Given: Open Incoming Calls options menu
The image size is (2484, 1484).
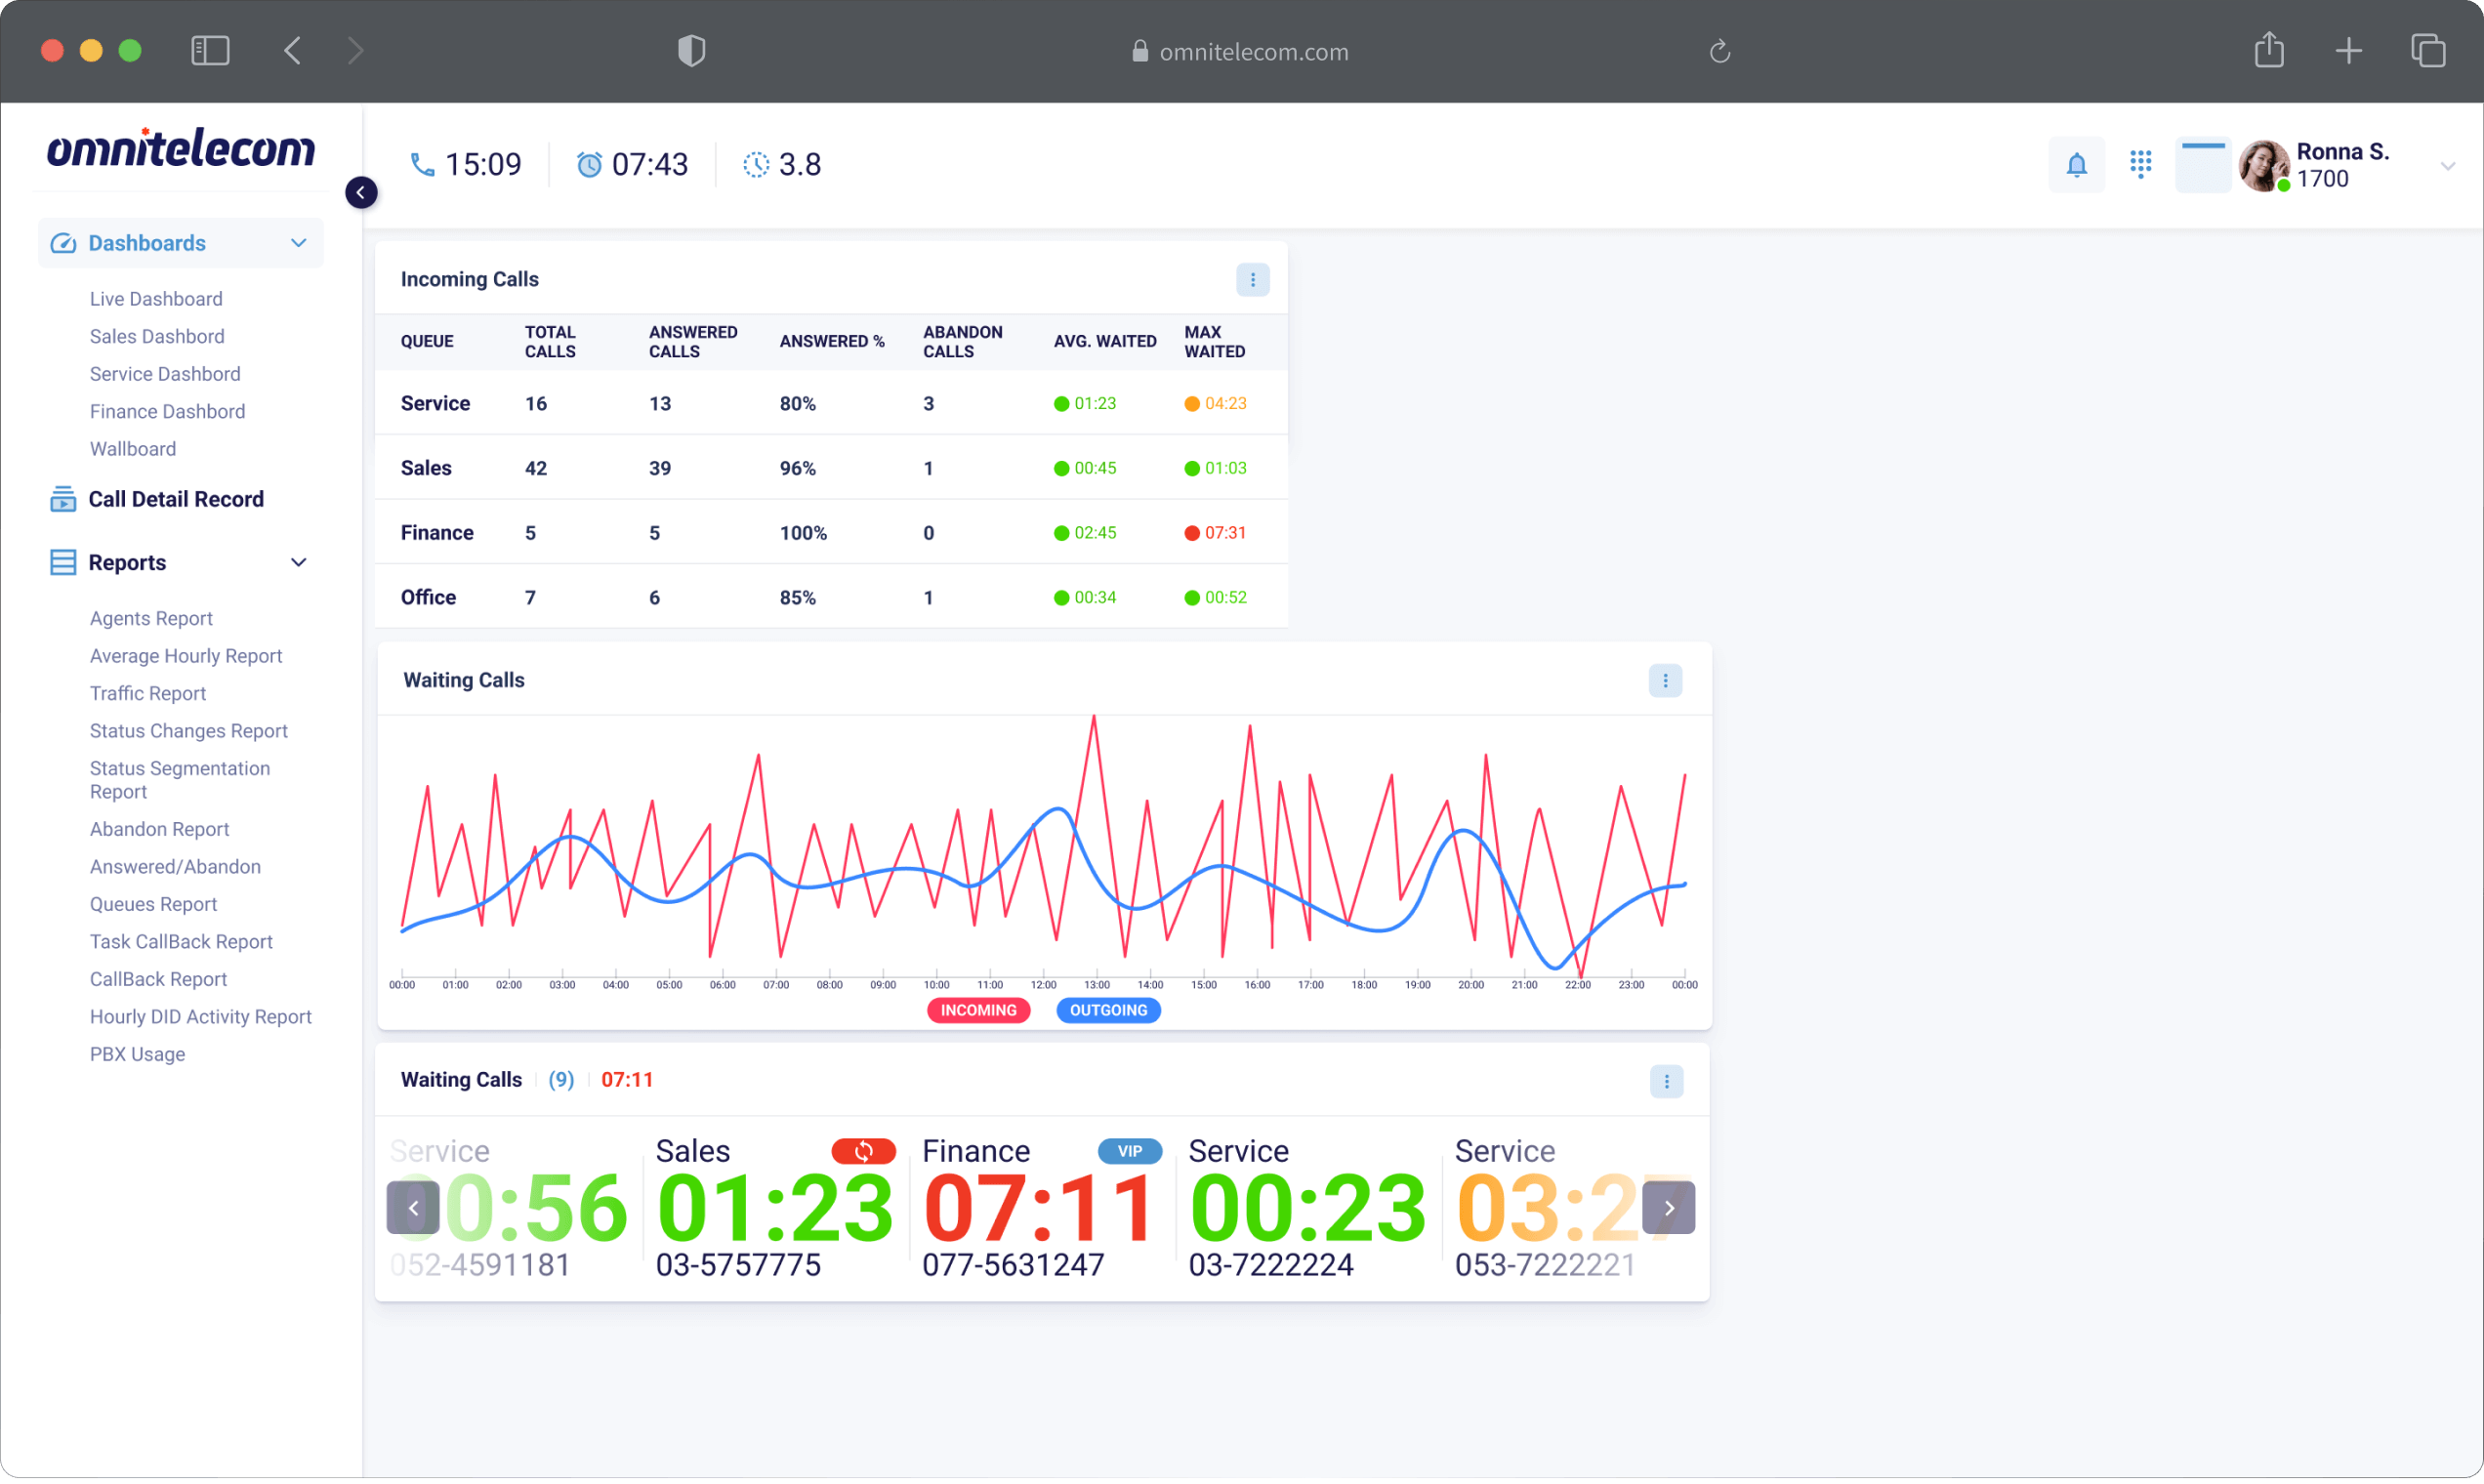Looking at the screenshot, I should point(1252,280).
